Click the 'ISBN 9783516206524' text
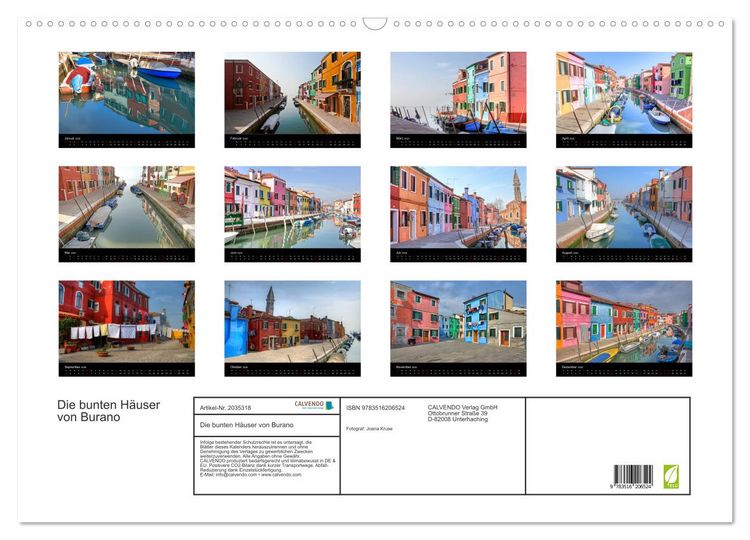 point(375,408)
